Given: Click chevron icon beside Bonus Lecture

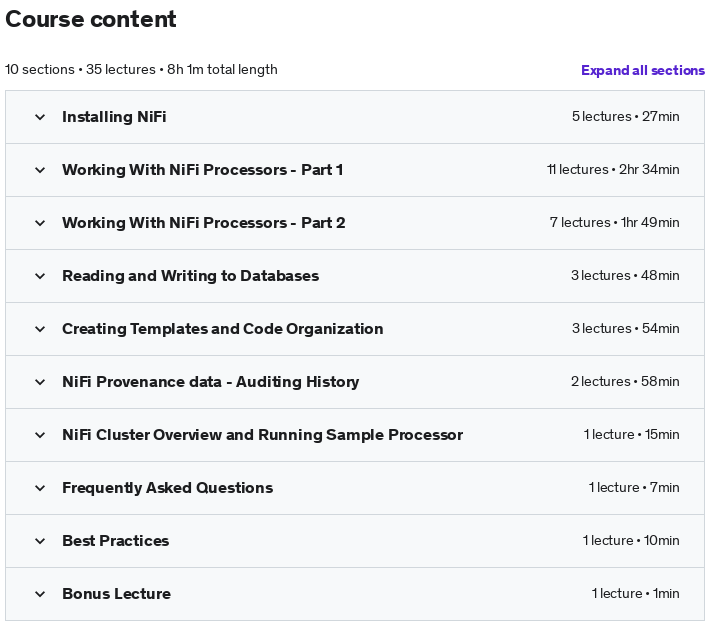Looking at the screenshot, I should [40, 594].
